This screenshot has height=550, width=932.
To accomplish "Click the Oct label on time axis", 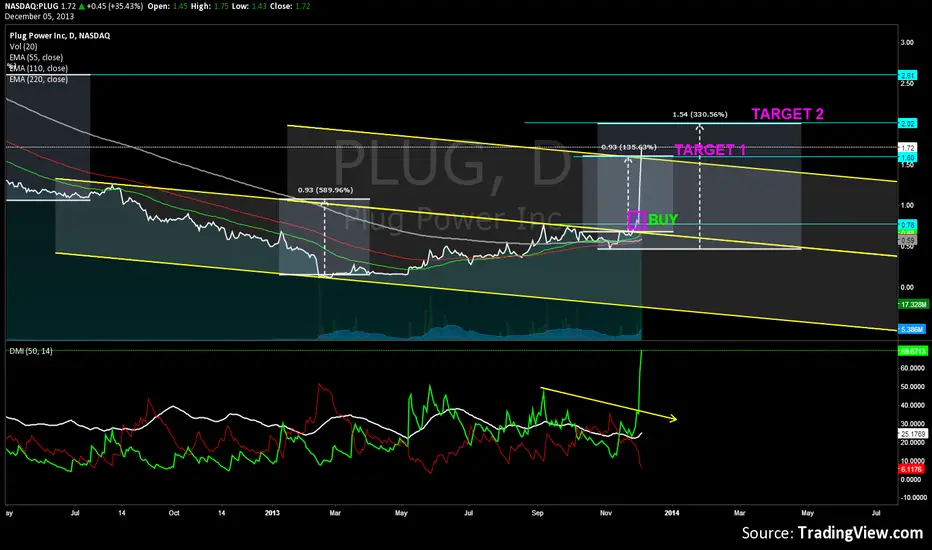I will [x=174, y=513].
